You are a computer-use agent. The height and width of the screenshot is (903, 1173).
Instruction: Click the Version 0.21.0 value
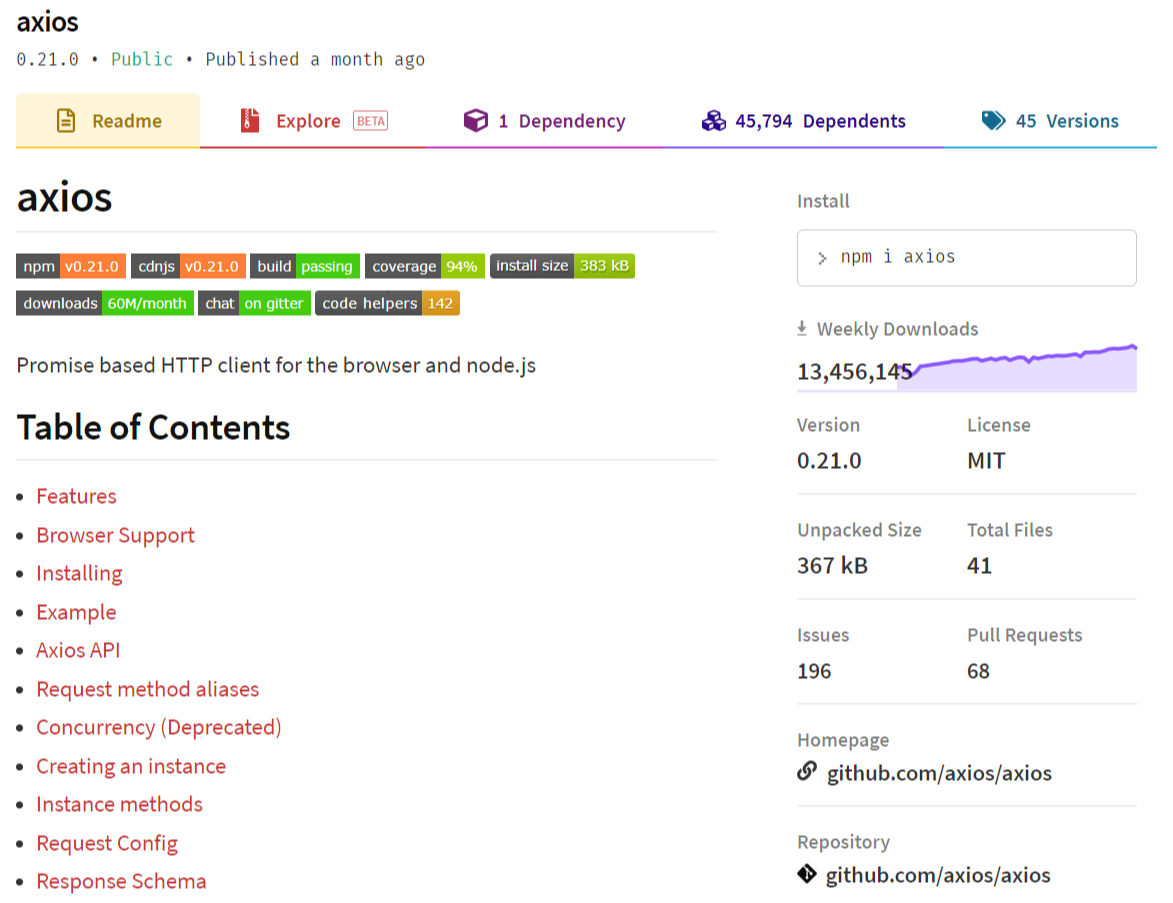[829, 461]
